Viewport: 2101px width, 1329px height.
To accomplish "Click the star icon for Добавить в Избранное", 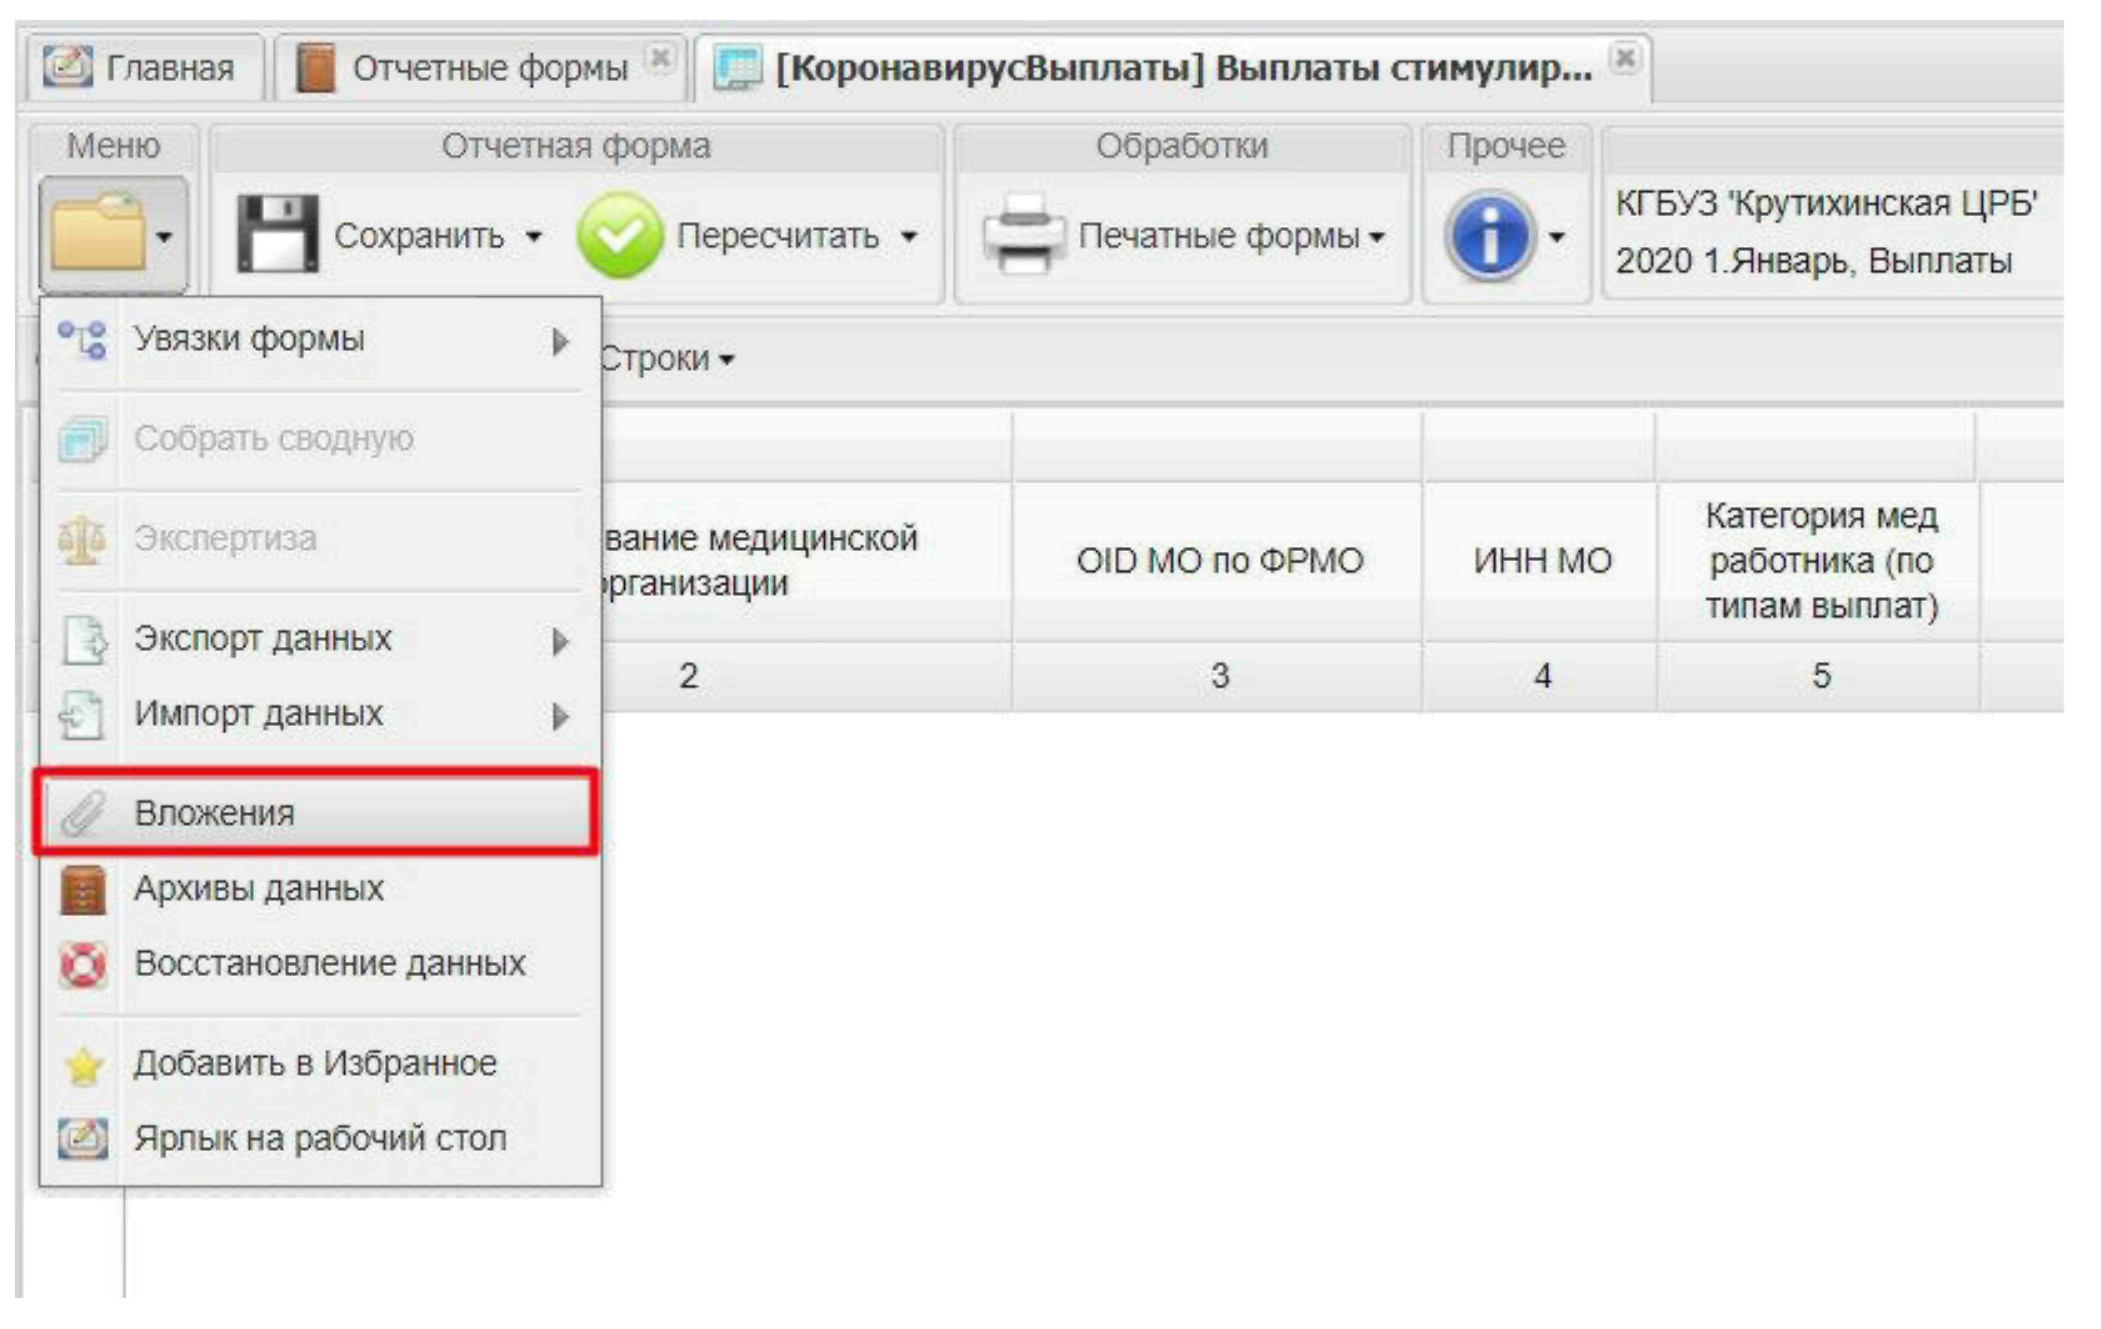I will coord(83,1065).
